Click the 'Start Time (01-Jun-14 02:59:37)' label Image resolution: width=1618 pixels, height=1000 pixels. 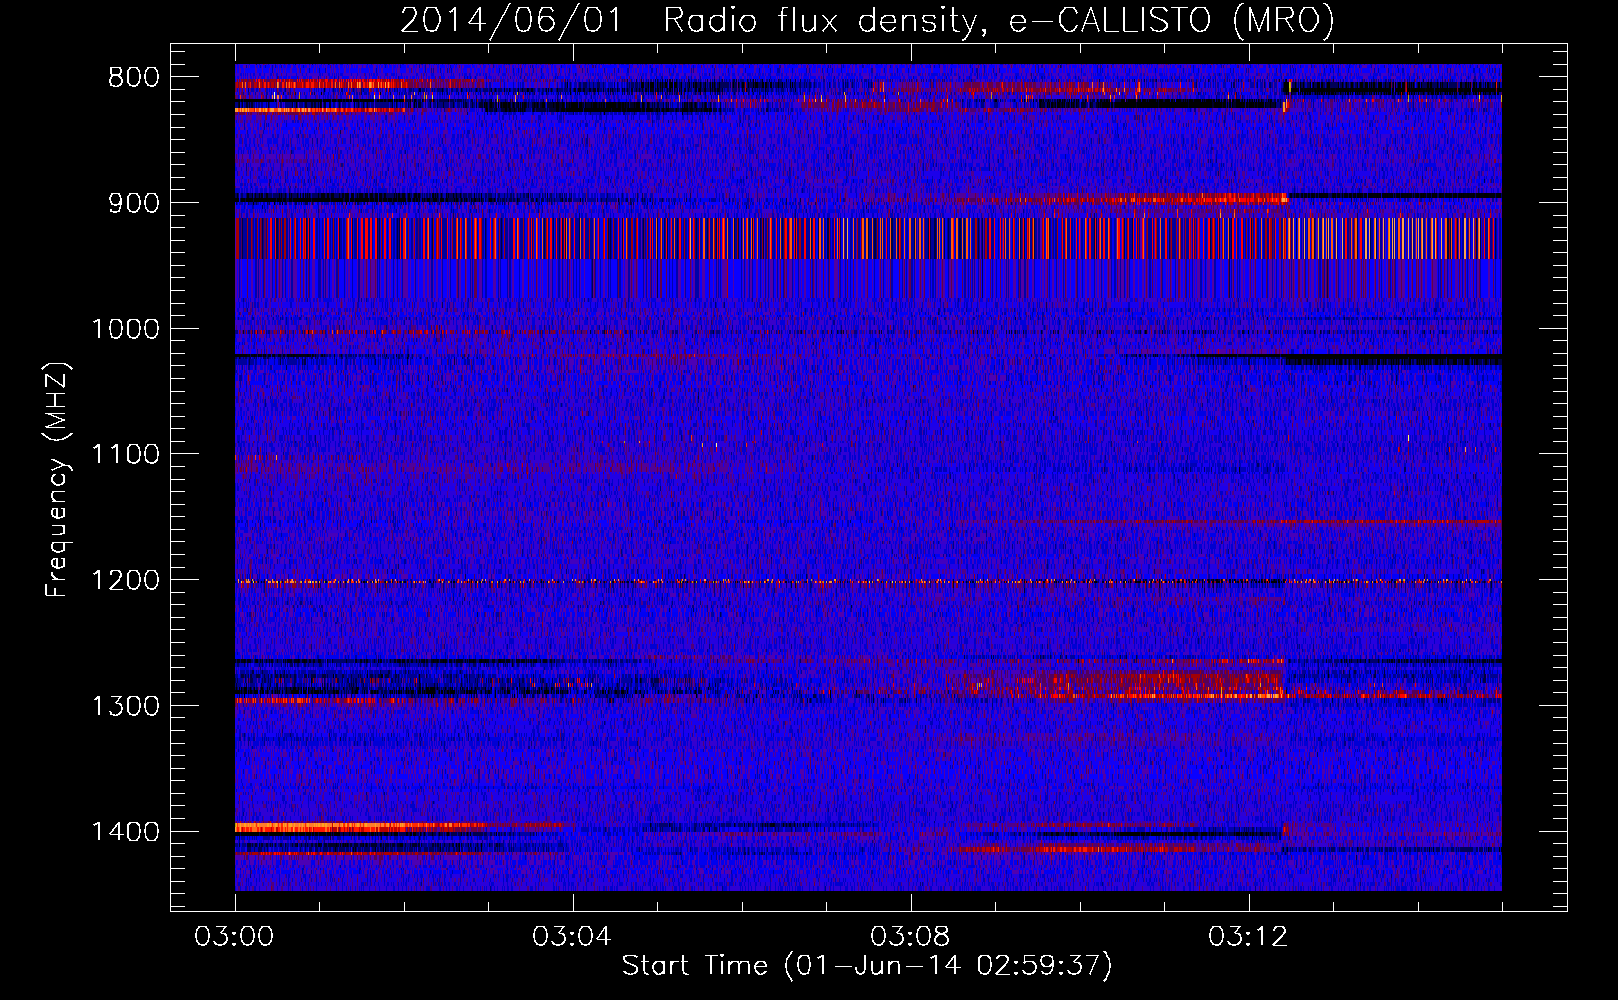867,966
